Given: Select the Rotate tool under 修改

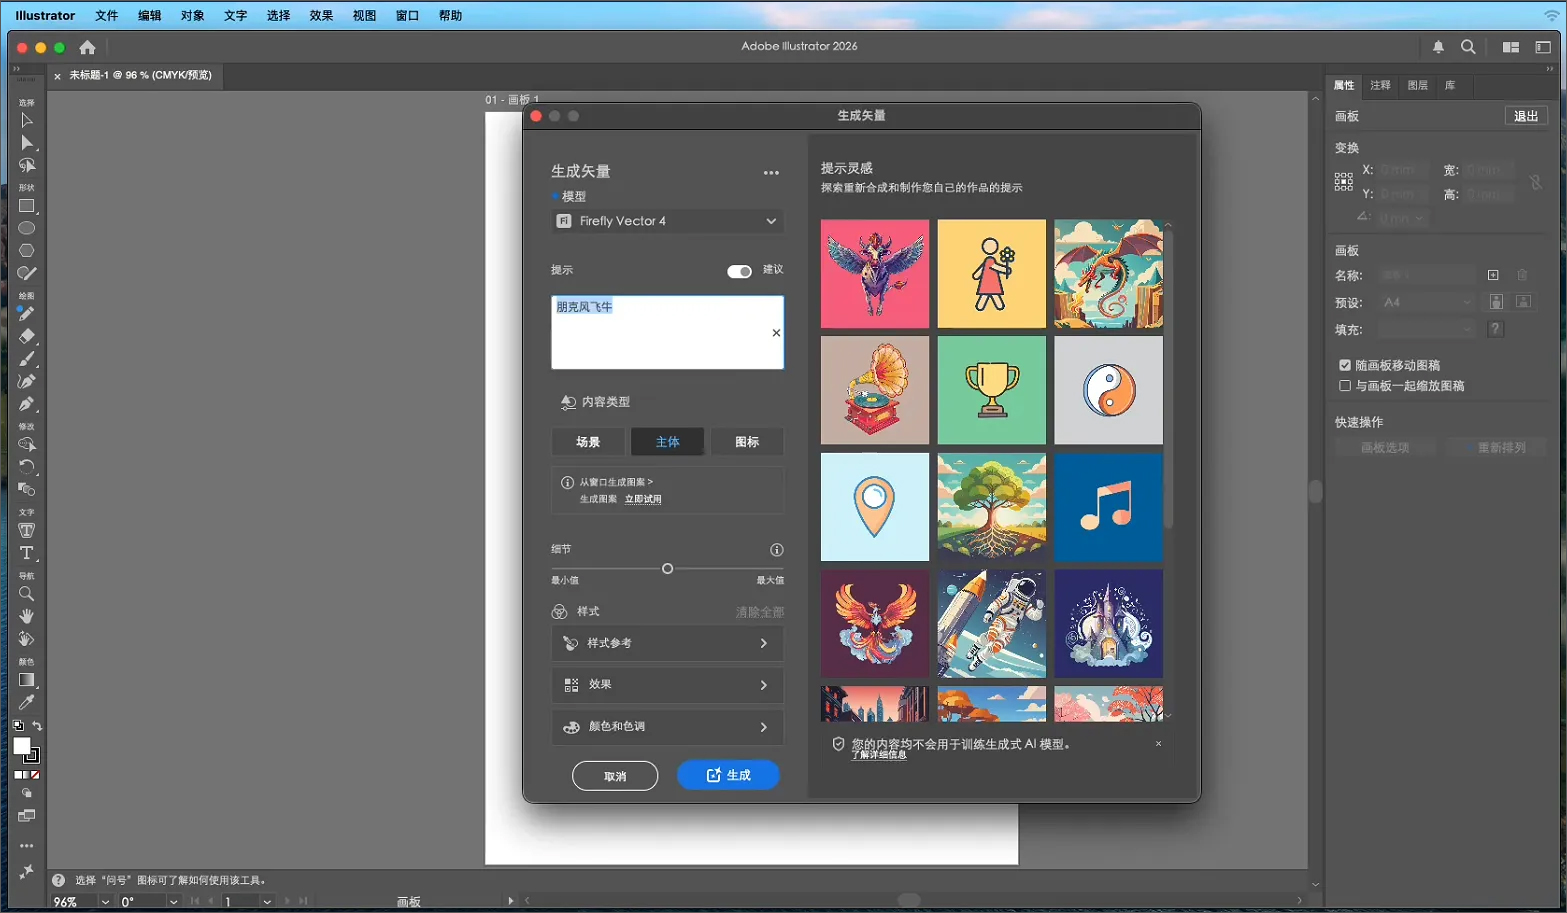Looking at the screenshot, I should pyautogui.click(x=27, y=467).
